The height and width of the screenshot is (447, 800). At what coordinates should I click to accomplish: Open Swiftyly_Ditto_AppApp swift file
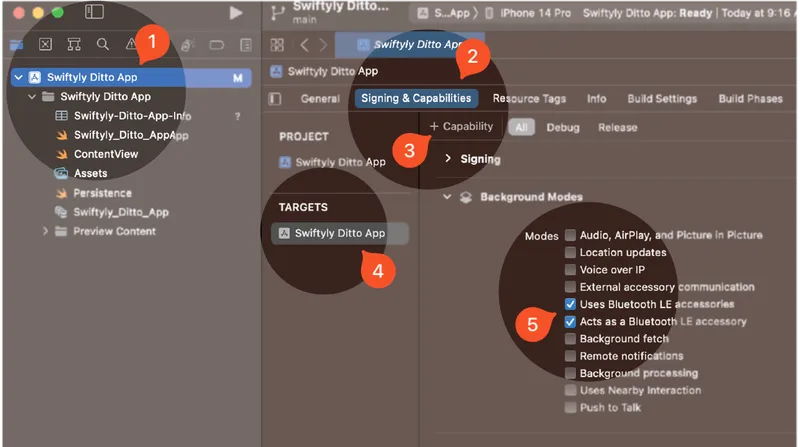[122, 135]
